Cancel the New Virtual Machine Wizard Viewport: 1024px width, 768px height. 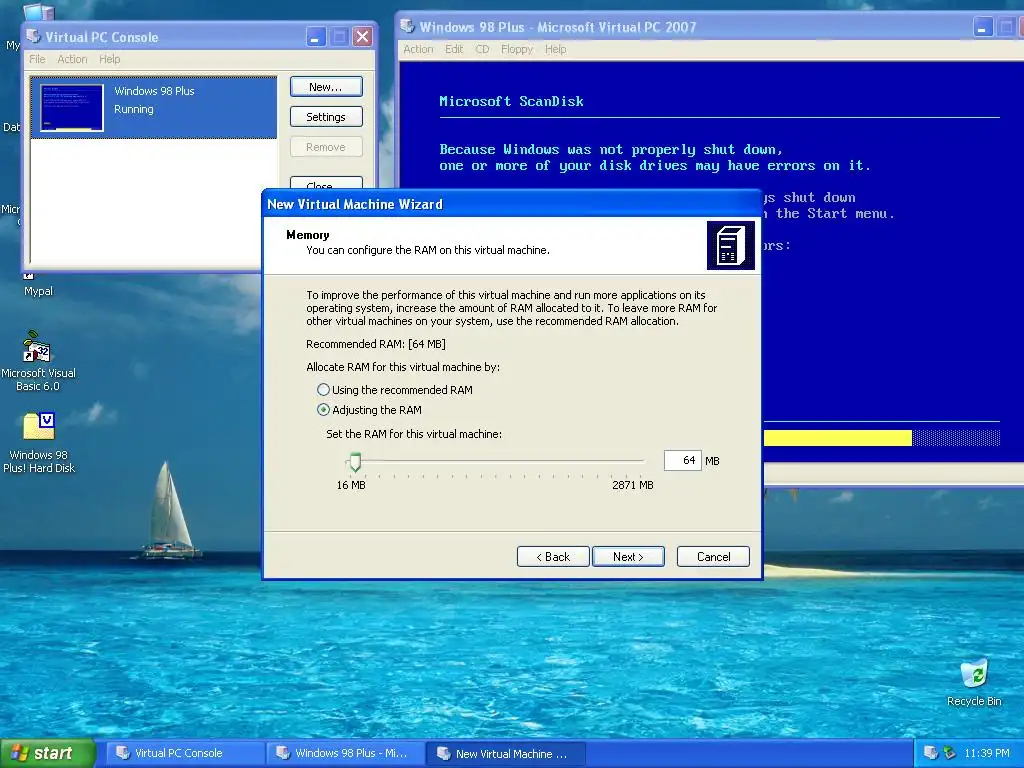pos(713,556)
